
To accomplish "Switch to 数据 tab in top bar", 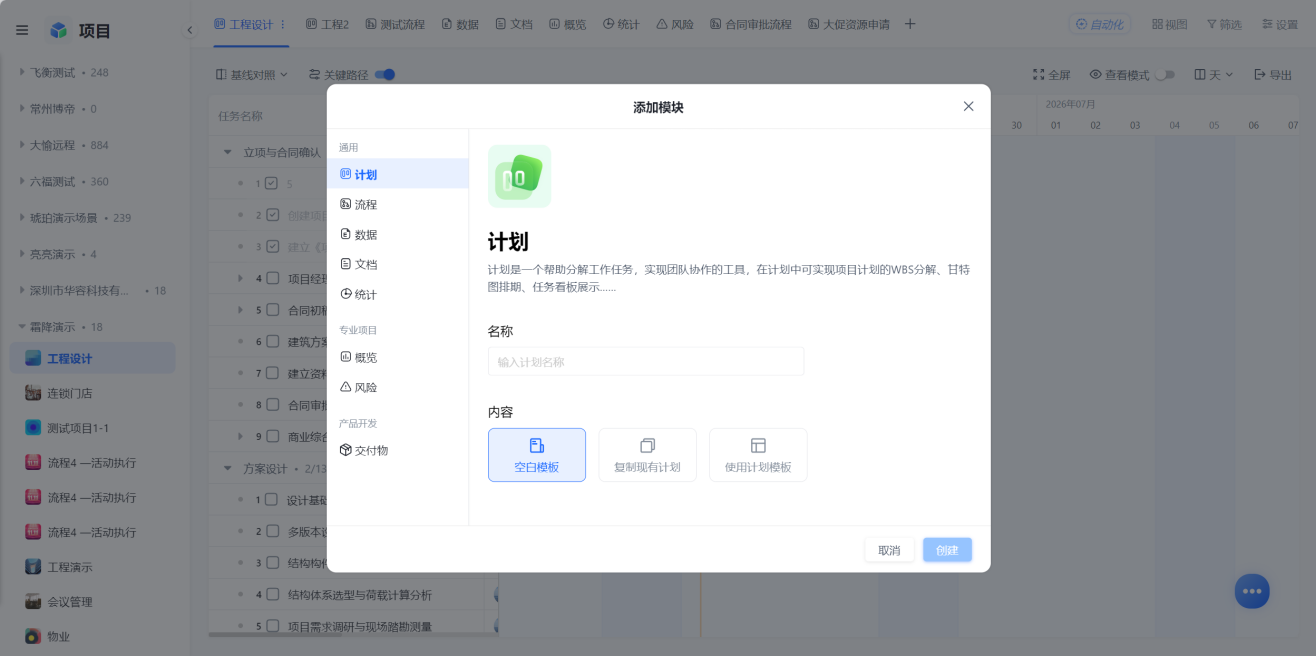I will [x=460, y=24].
